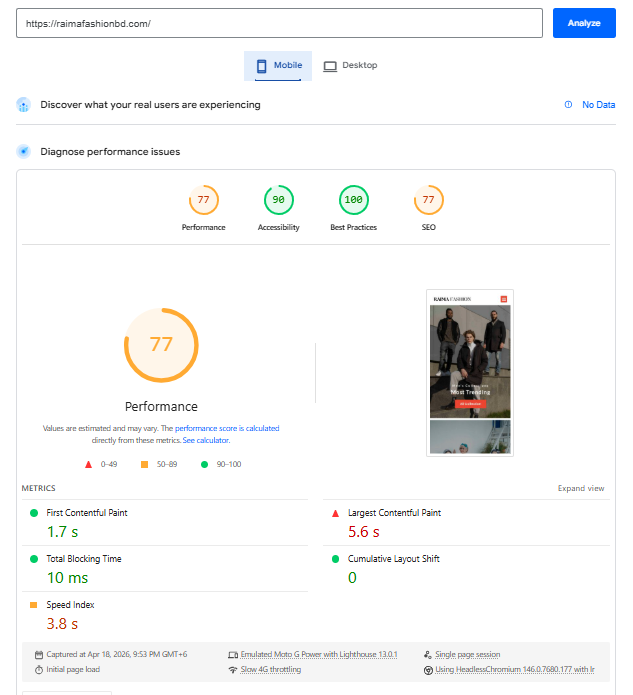633x695 pixels.
Task: Click the Diagnose performance issues icon
Action: tap(23, 152)
